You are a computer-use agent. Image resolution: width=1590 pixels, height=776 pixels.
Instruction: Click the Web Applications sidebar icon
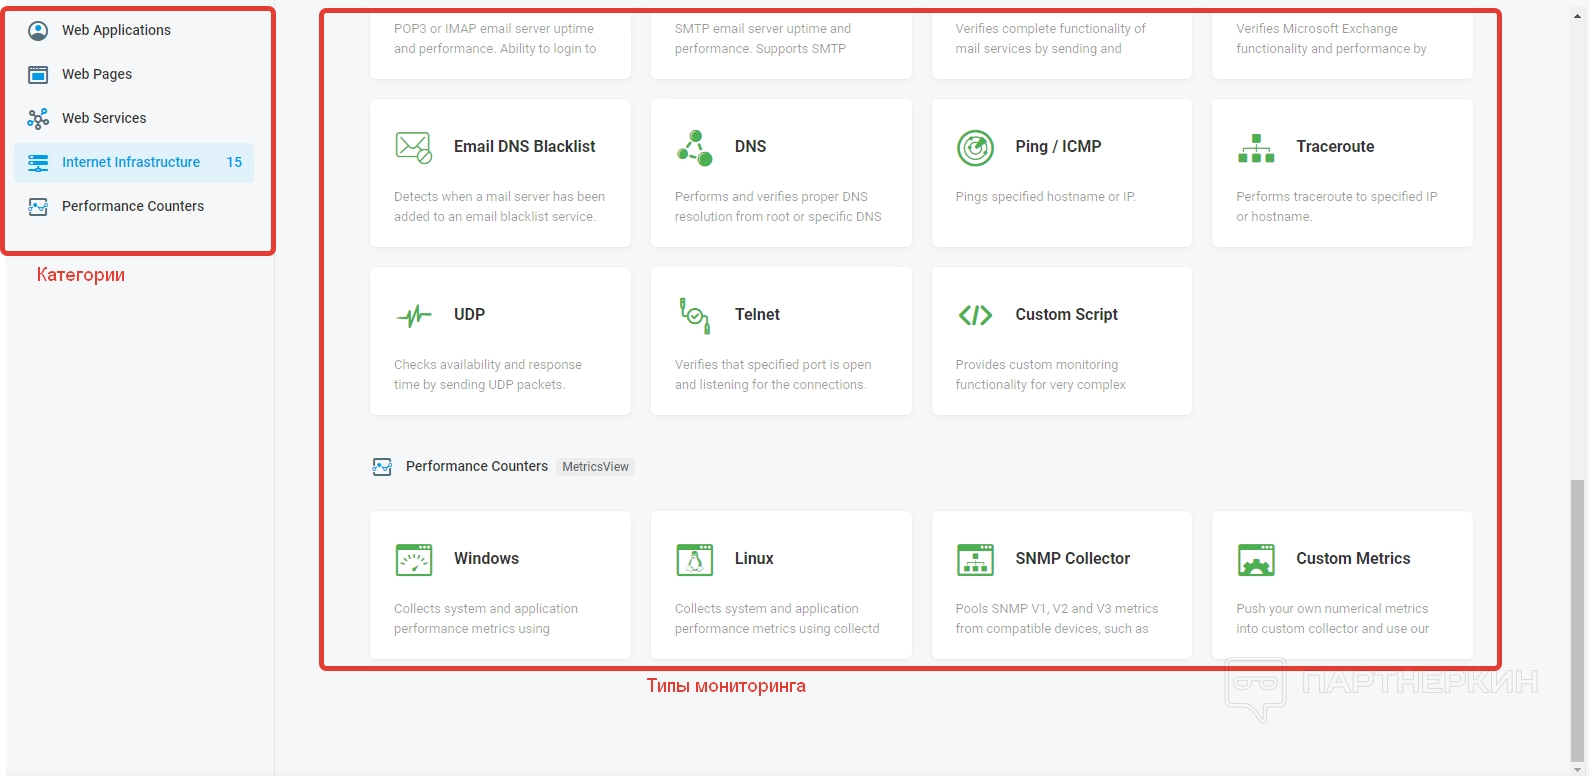coord(38,31)
